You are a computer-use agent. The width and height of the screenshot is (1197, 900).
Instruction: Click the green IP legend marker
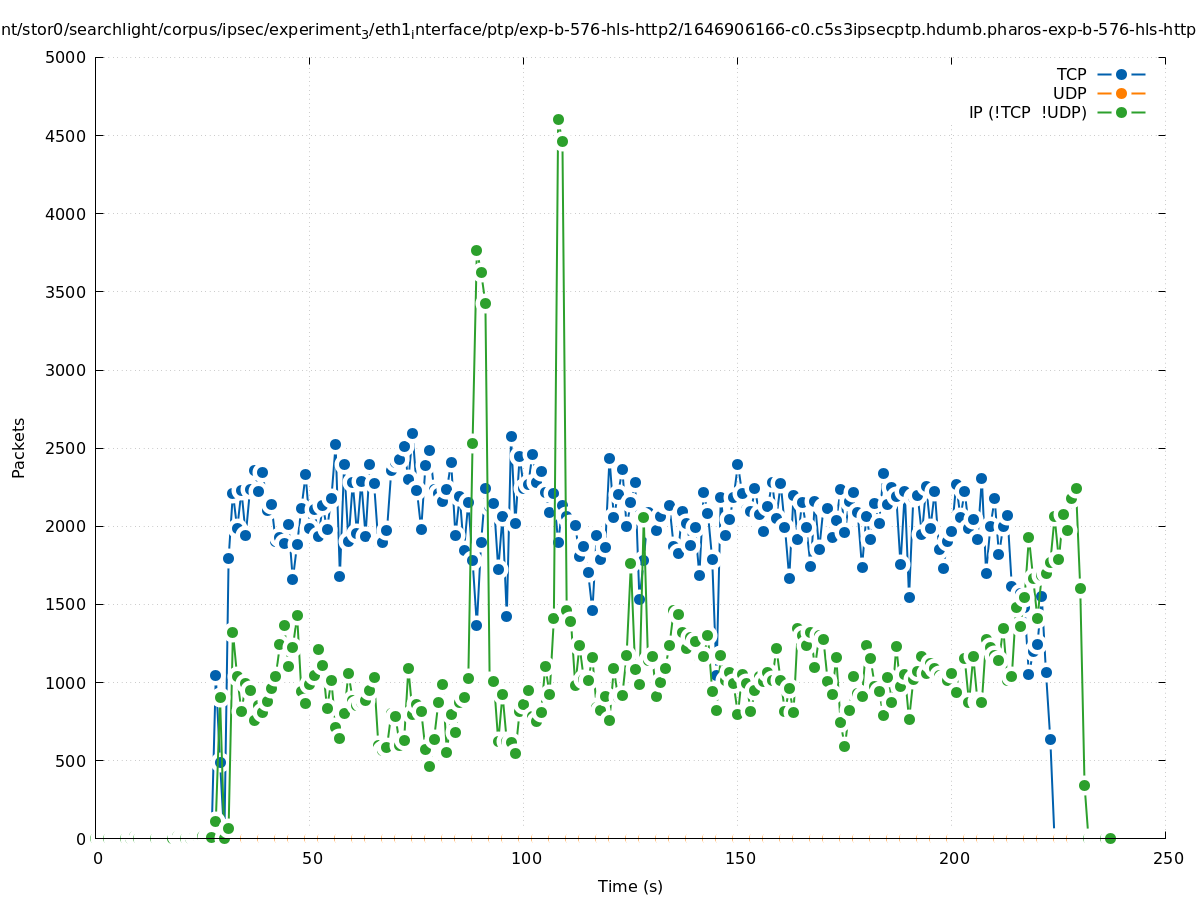coord(1121,112)
